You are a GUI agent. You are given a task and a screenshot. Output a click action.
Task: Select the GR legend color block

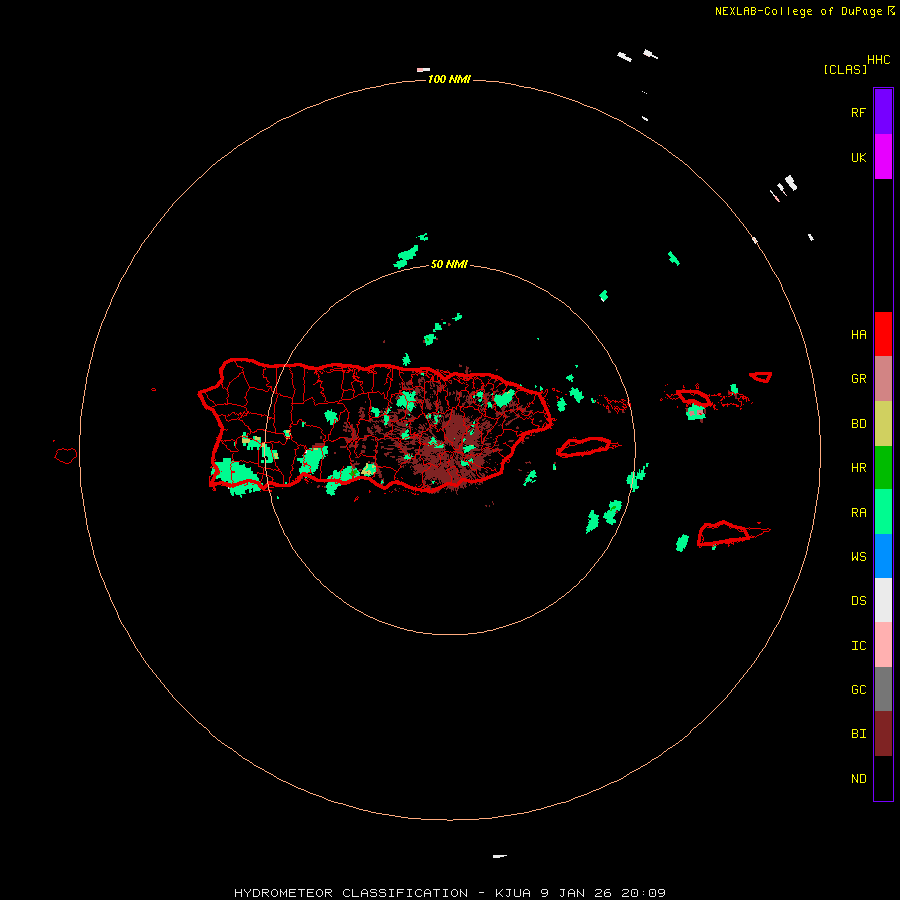[x=883, y=379]
